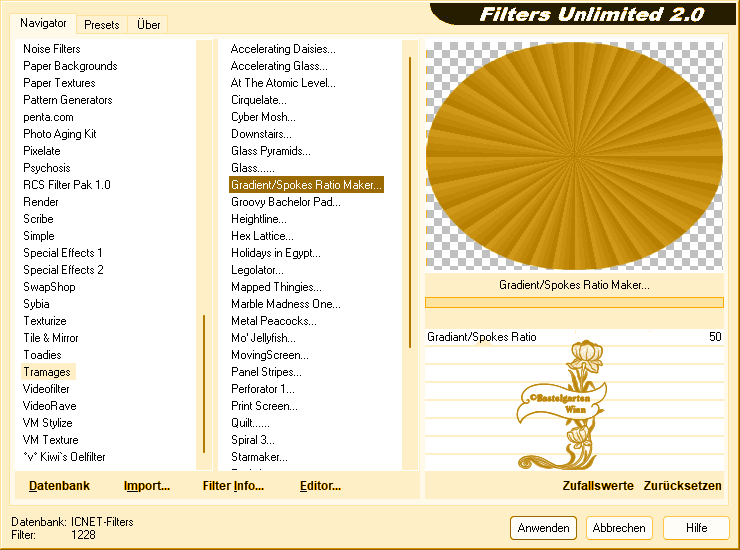Select the VM Texture category

tap(50, 440)
